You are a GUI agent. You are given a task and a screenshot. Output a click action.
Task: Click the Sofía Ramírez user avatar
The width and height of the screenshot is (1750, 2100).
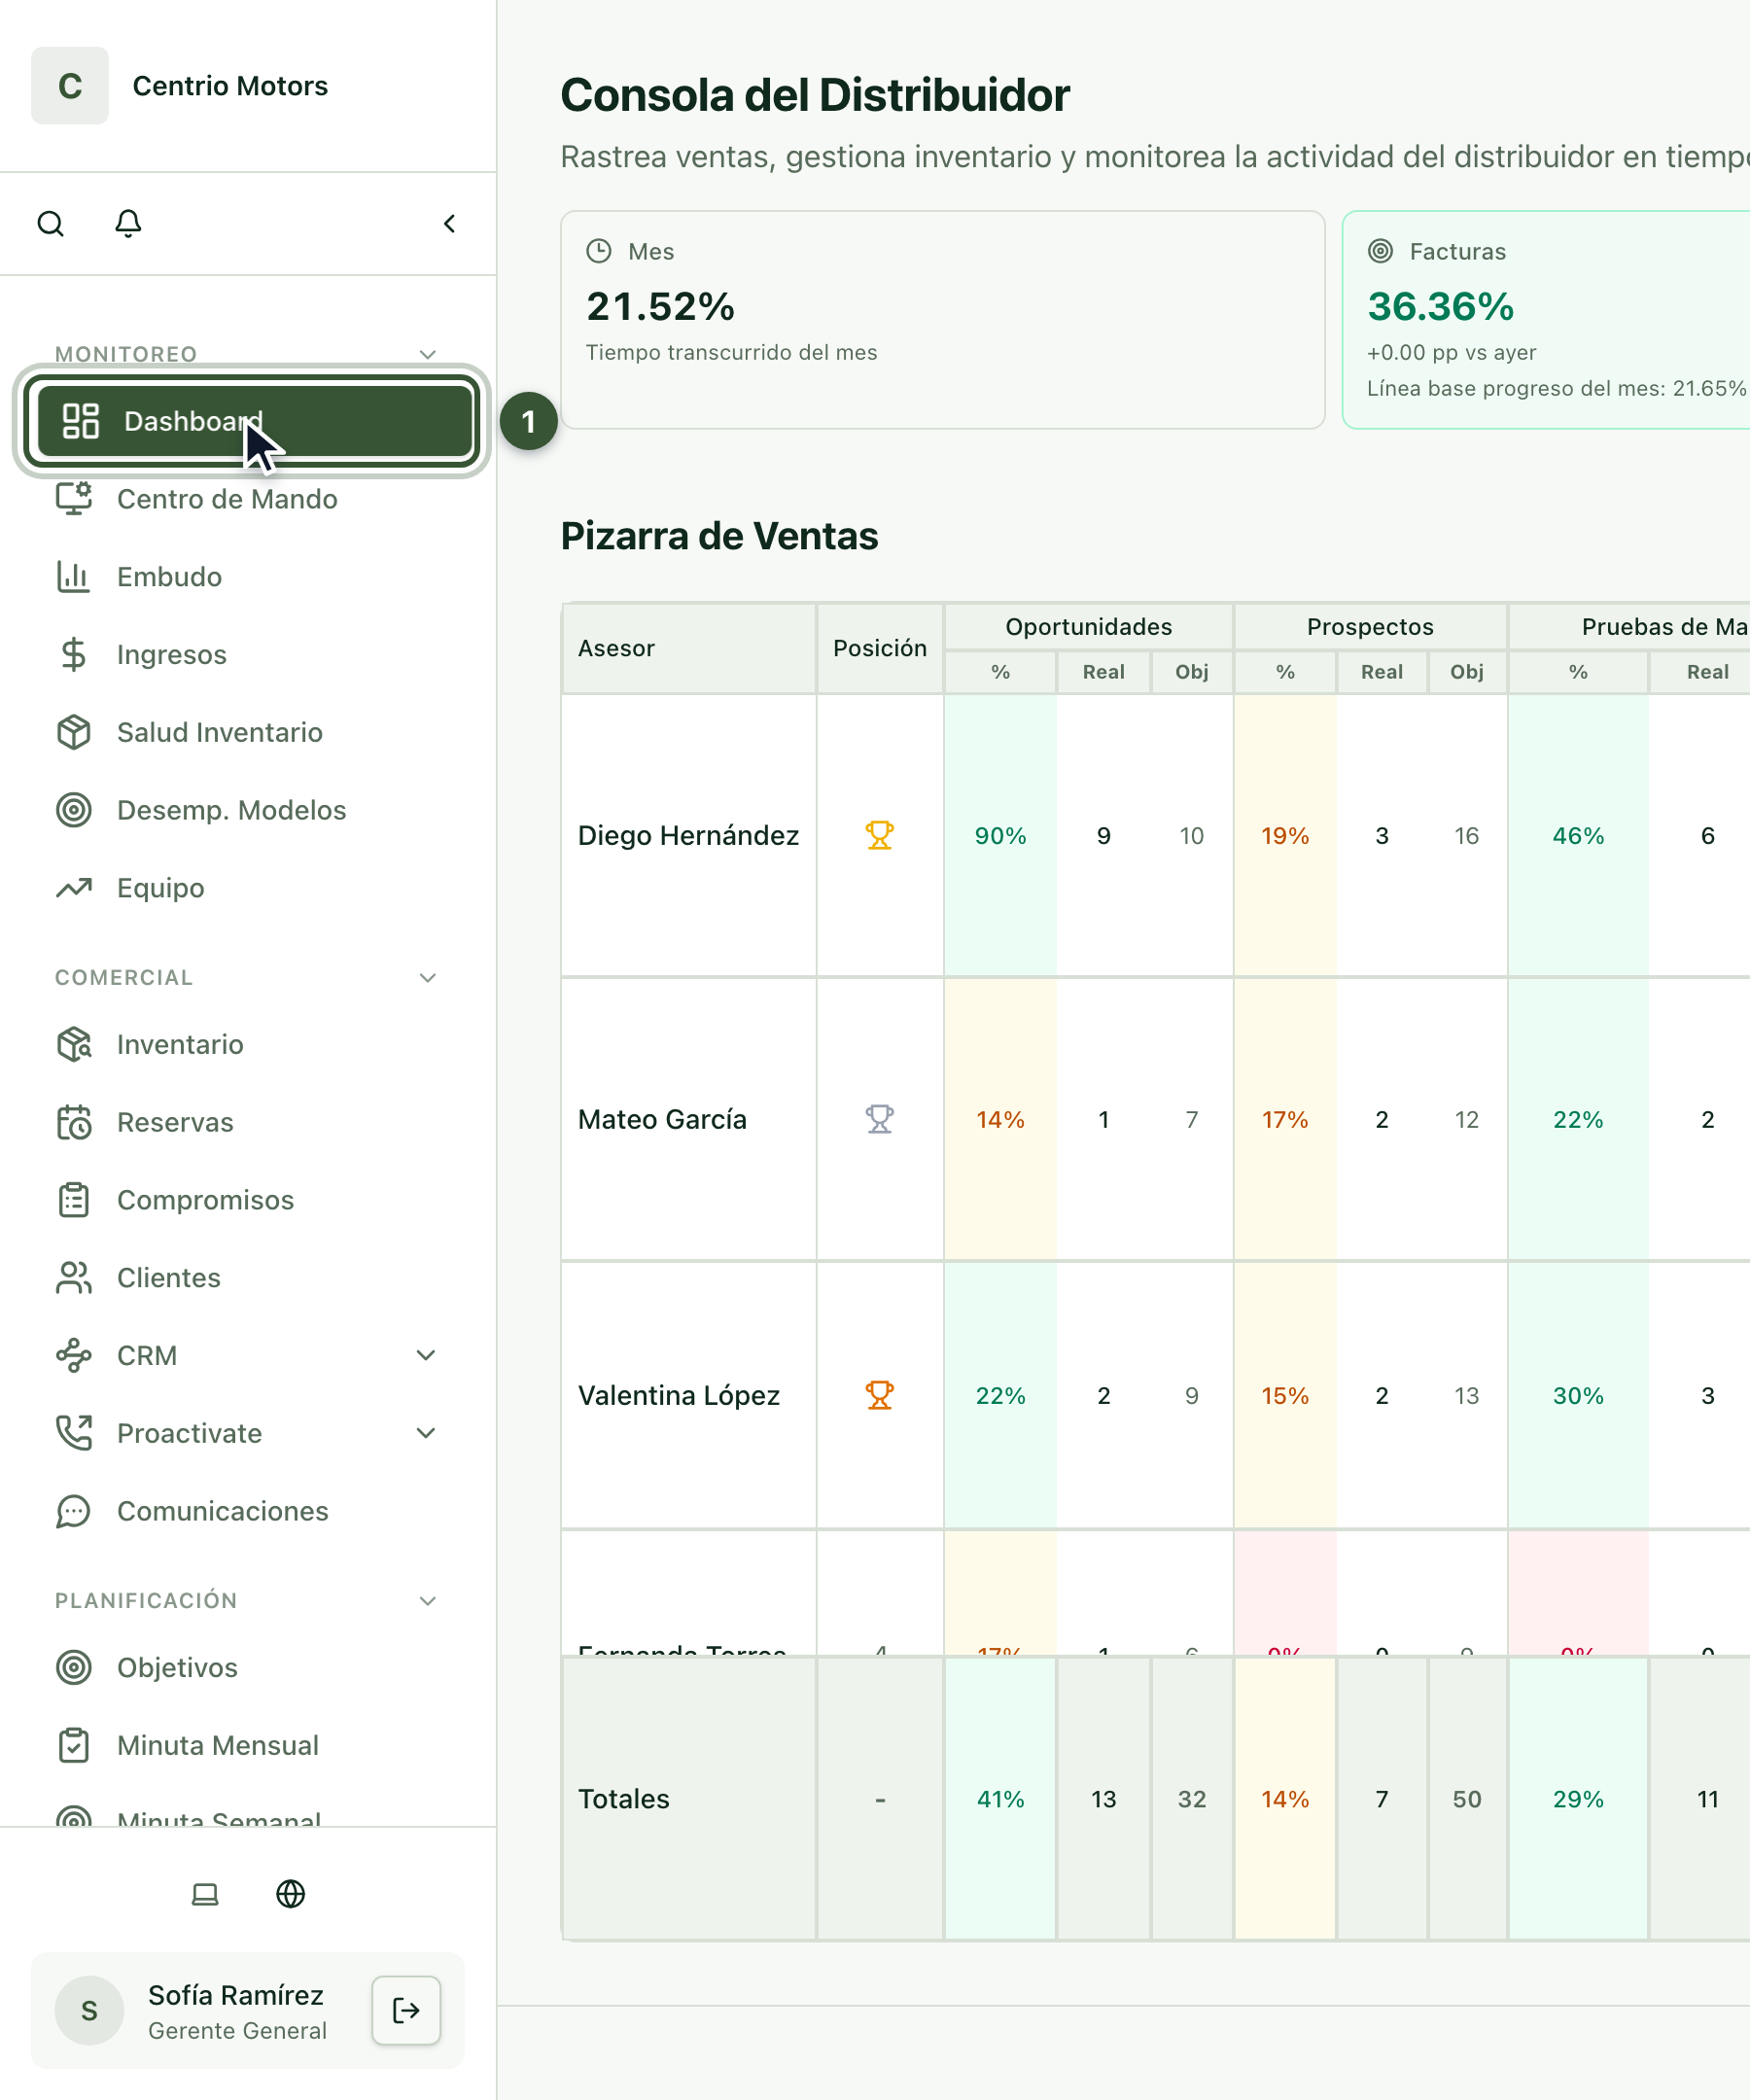89,2010
